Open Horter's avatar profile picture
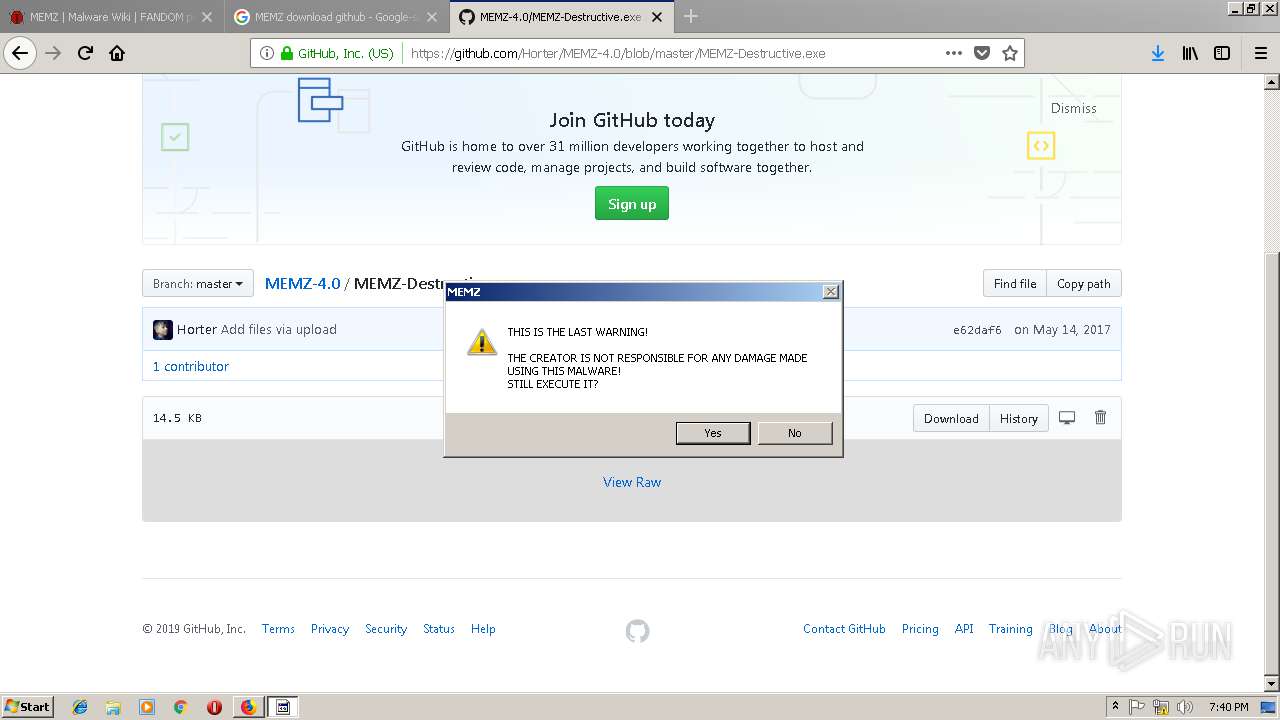 coord(163,330)
